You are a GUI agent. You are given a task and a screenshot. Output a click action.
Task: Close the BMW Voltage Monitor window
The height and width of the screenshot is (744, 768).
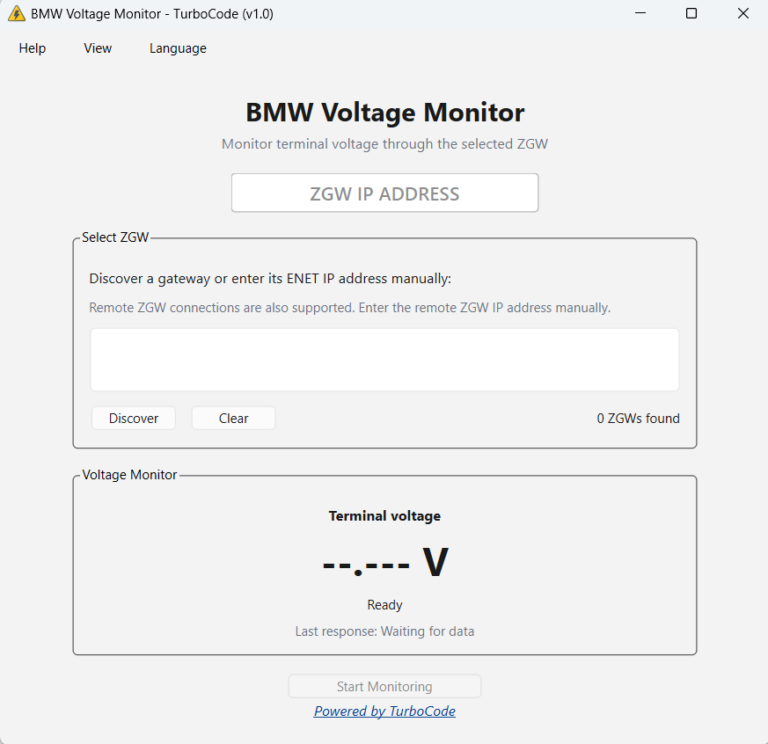coord(743,13)
